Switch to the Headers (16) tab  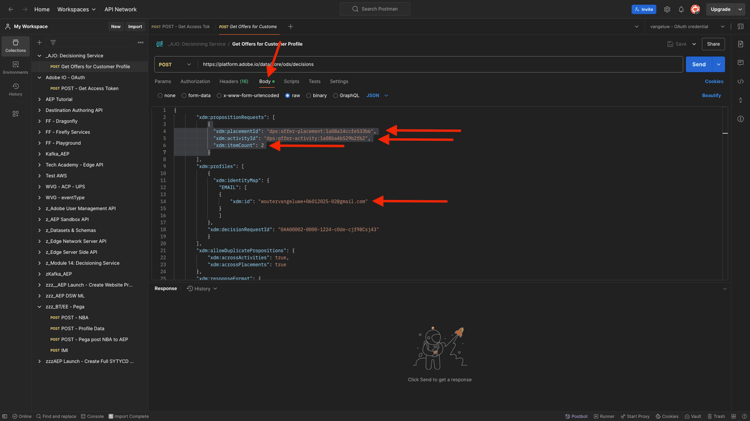pyautogui.click(x=234, y=82)
